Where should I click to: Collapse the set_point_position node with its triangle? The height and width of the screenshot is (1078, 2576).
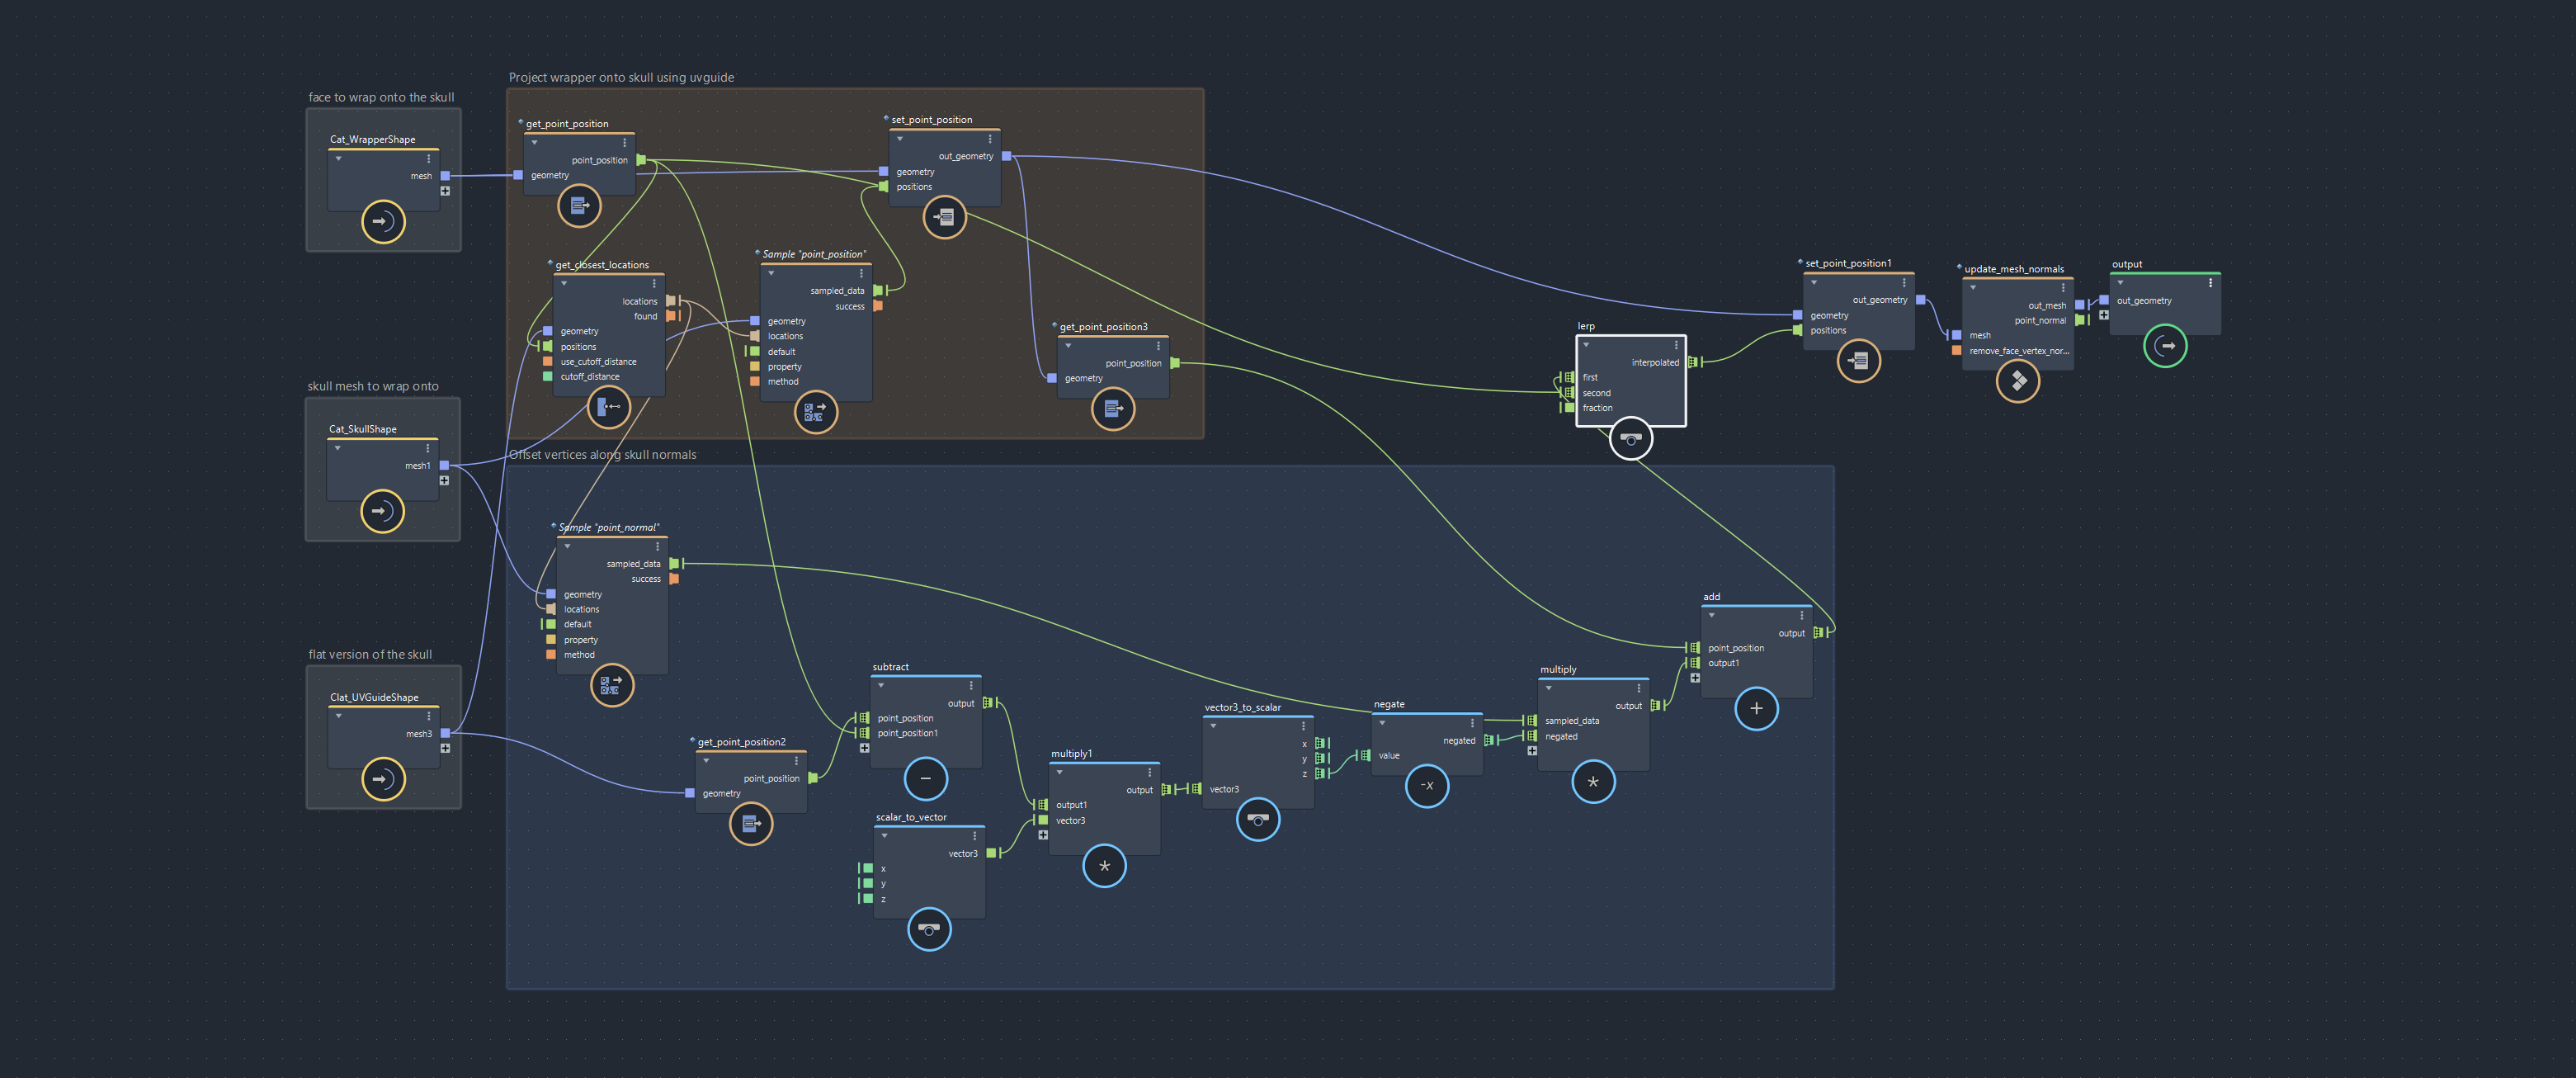coord(900,139)
